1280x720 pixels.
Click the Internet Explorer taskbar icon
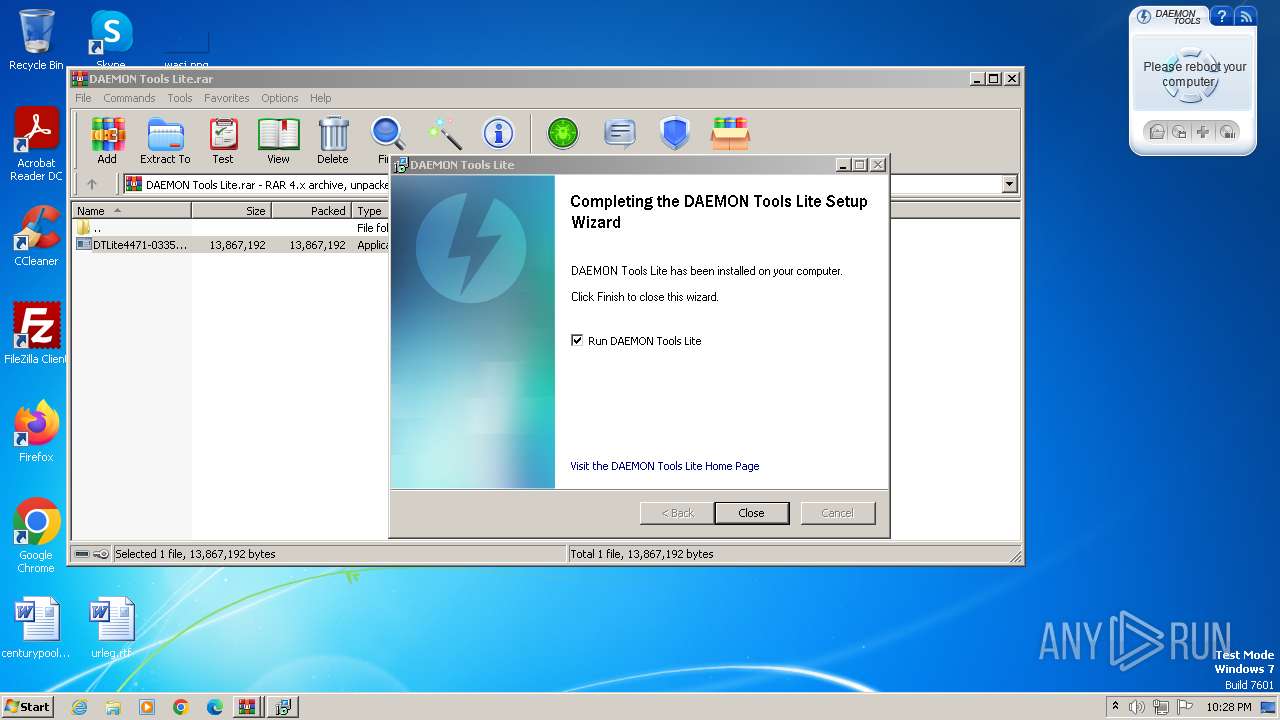point(80,707)
